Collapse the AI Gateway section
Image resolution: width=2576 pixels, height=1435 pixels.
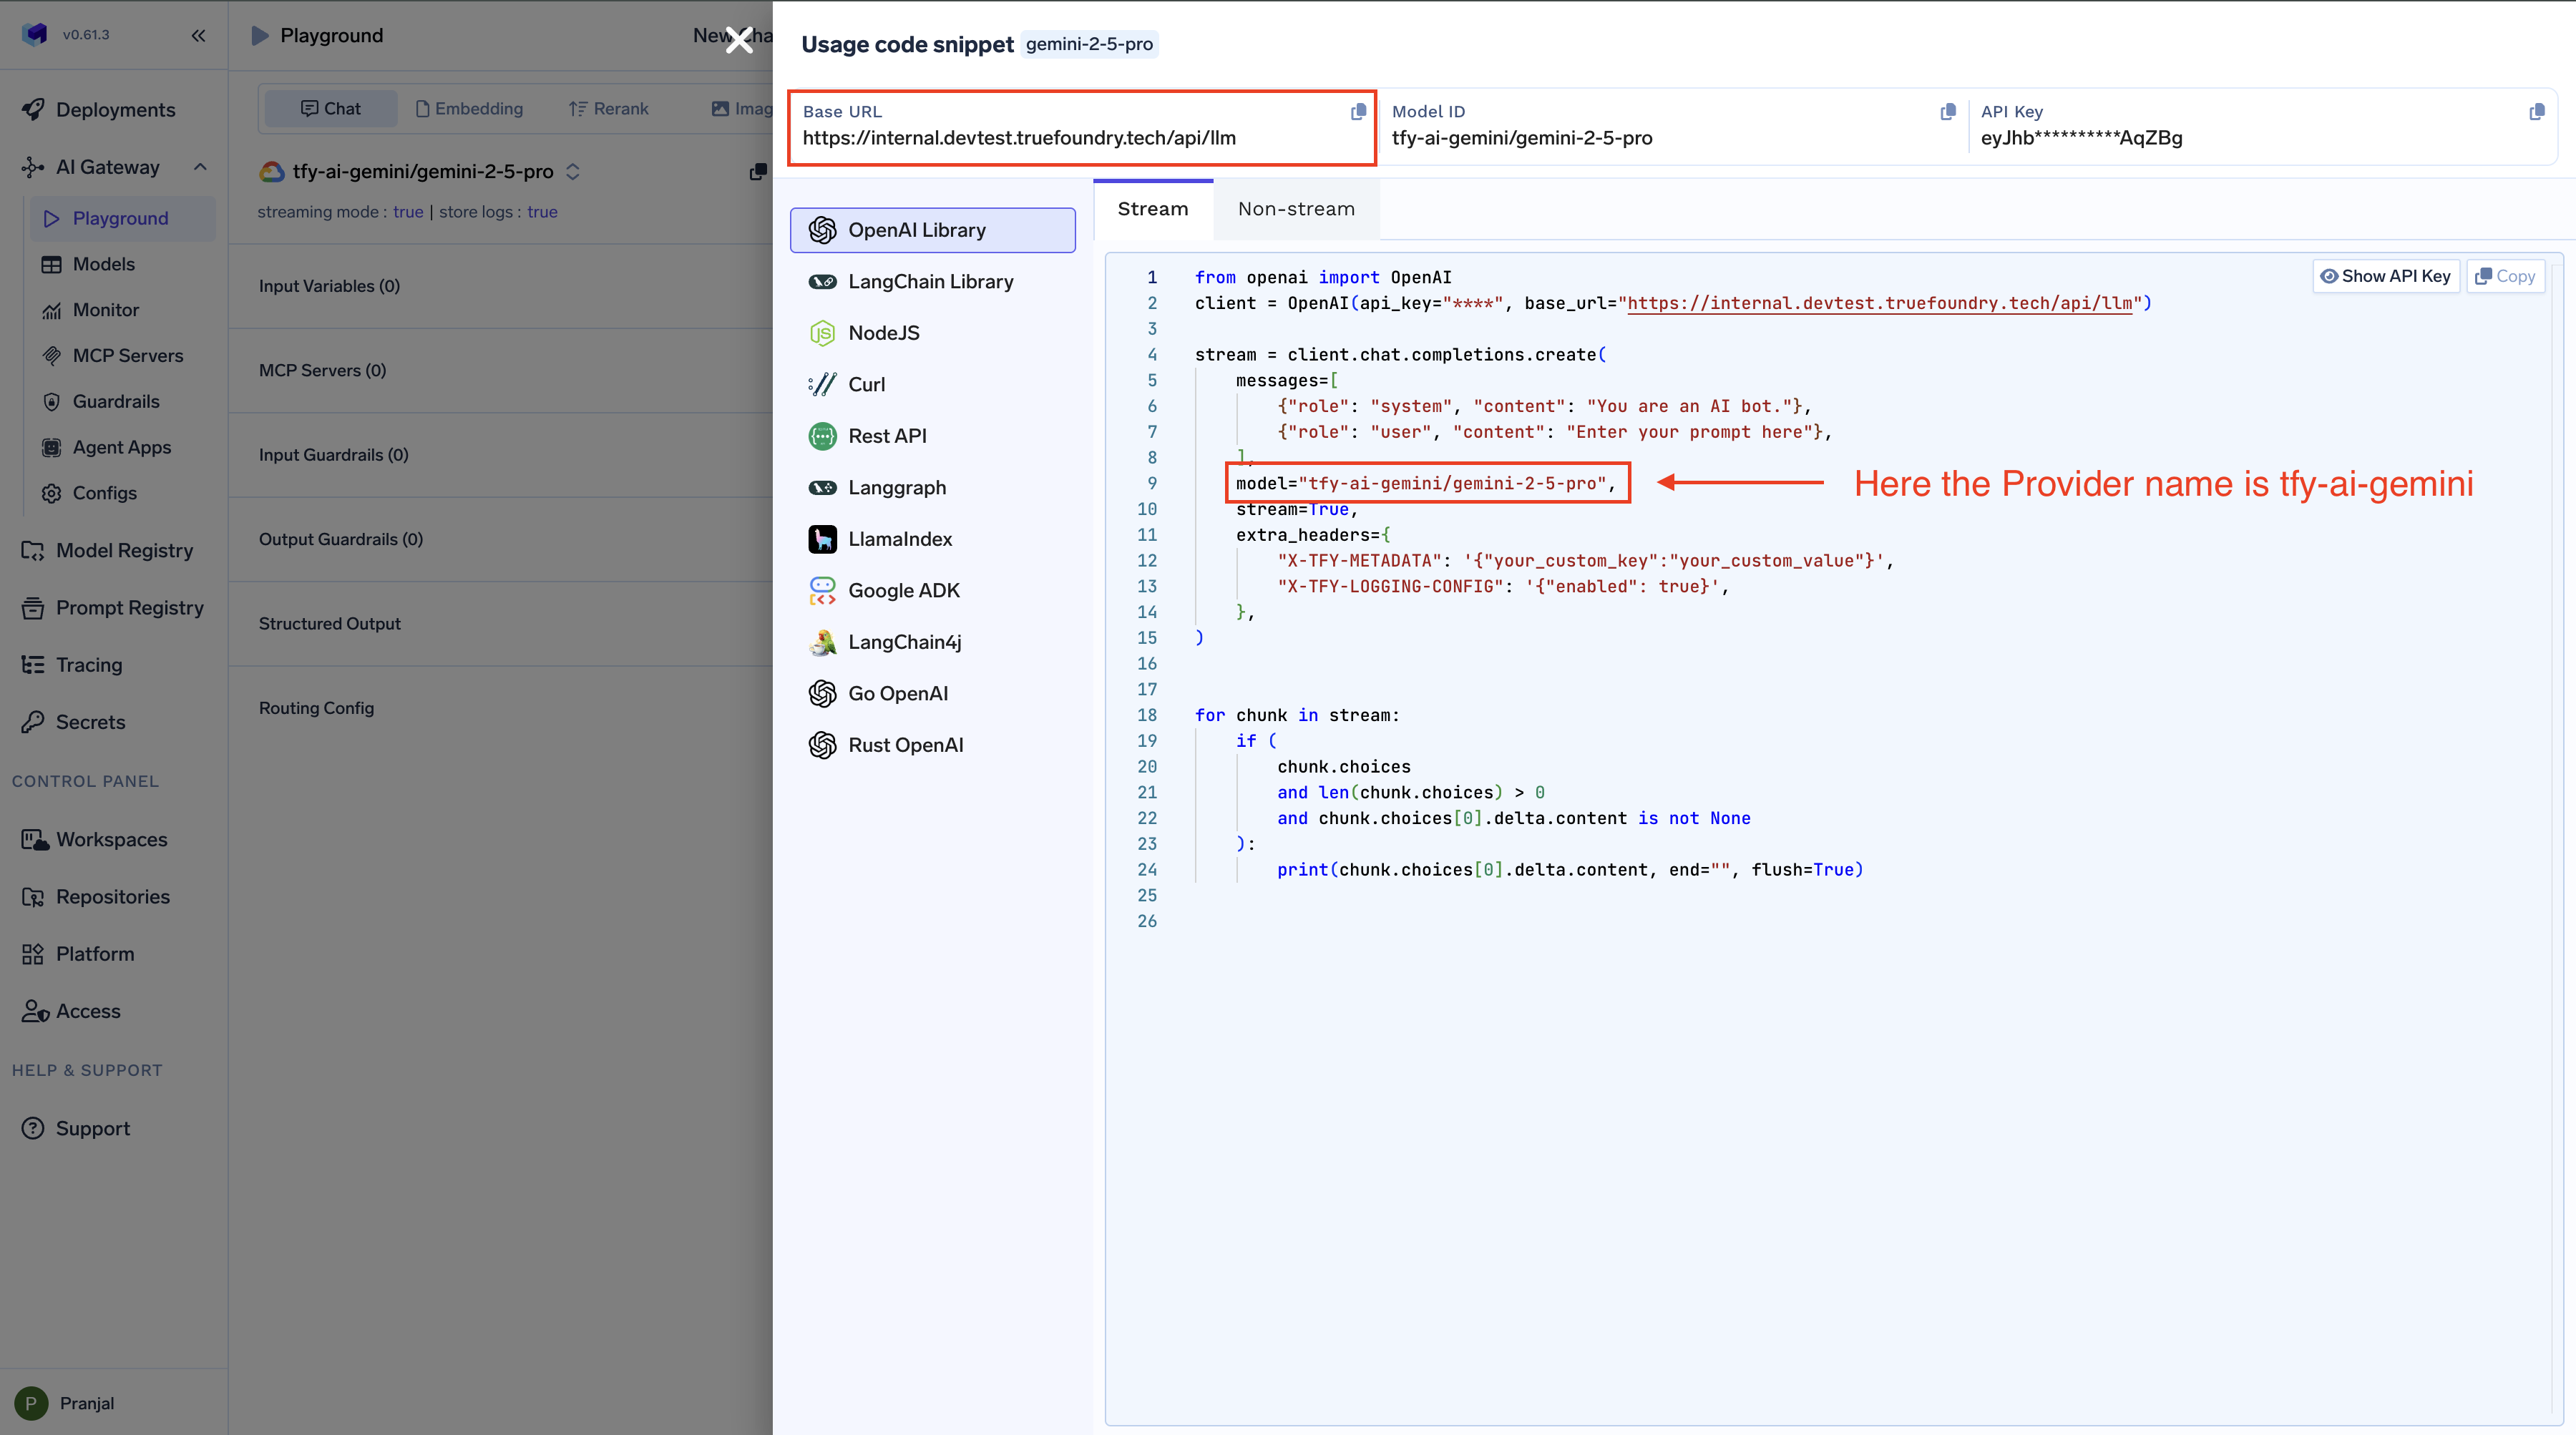click(x=200, y=167)
